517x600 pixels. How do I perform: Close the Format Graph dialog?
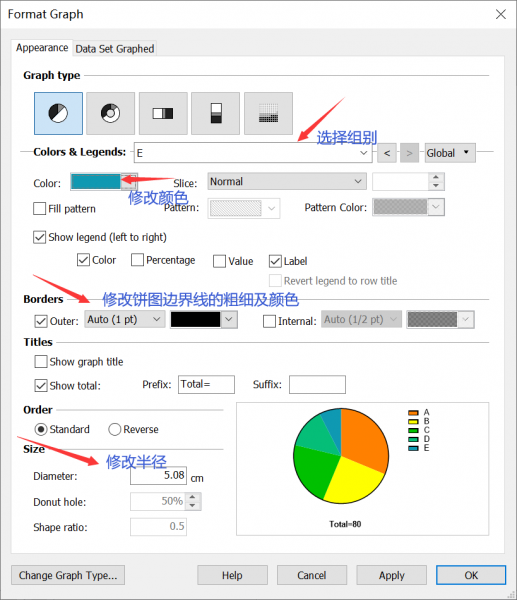(x=501, y=15)
